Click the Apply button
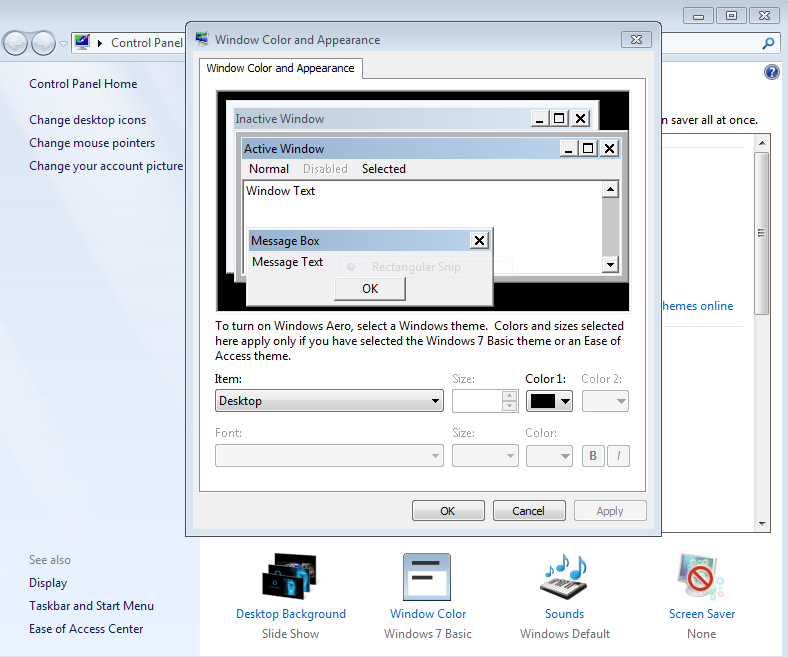 (x=610, y=511)
